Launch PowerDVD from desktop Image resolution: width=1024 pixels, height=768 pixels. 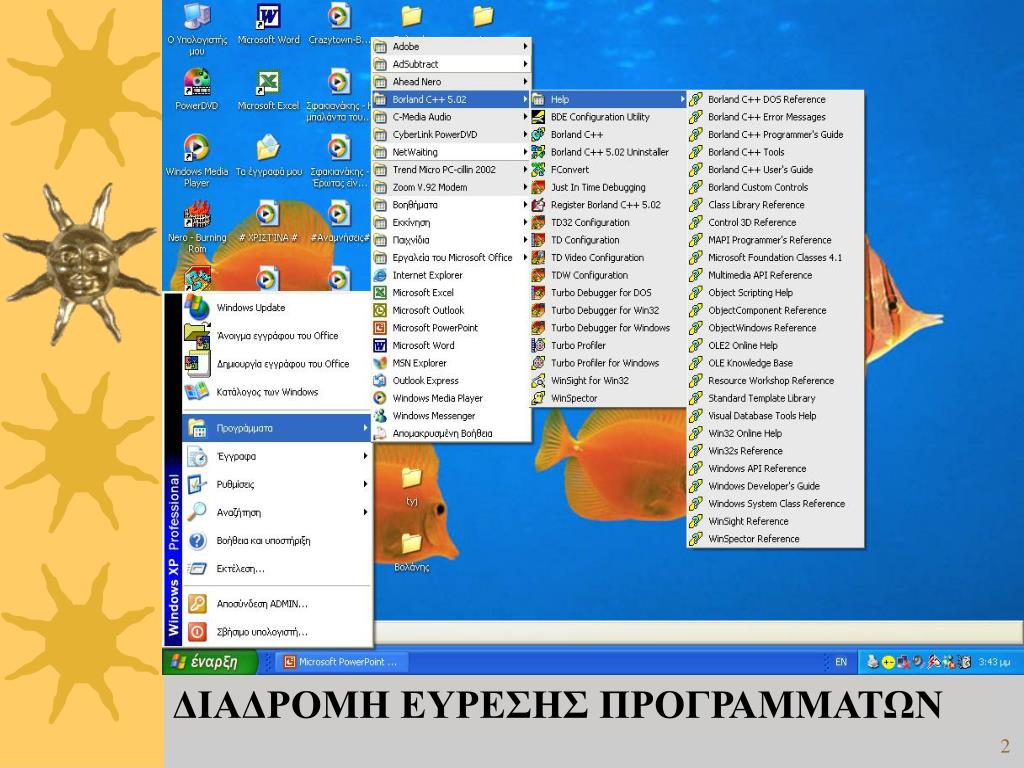click(197, 89)
